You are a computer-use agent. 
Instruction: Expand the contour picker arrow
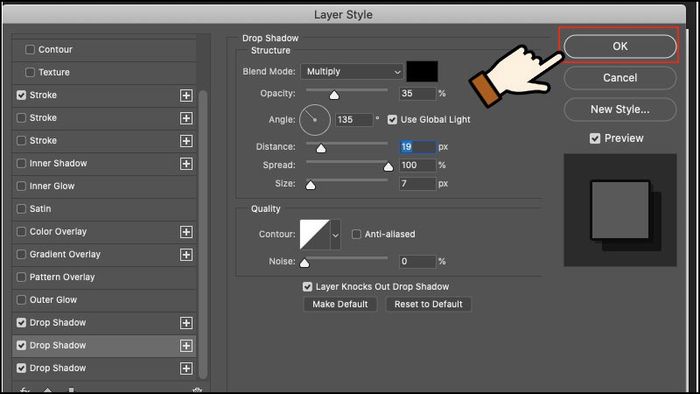pyautogui.click(x=335, y=234)
